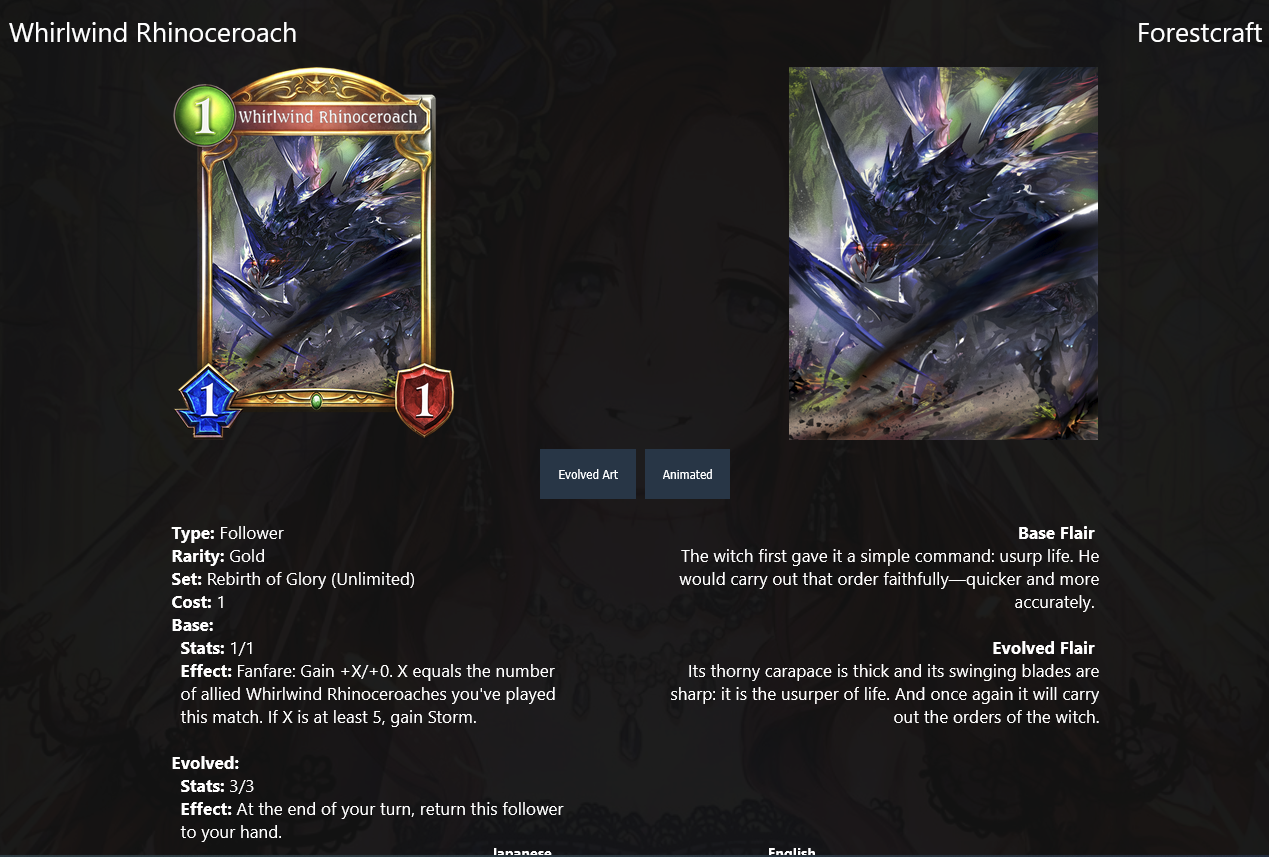Click the small green gem on the card frame
The width and height of the screenshot is (1269, 857).
click(316, 401)
